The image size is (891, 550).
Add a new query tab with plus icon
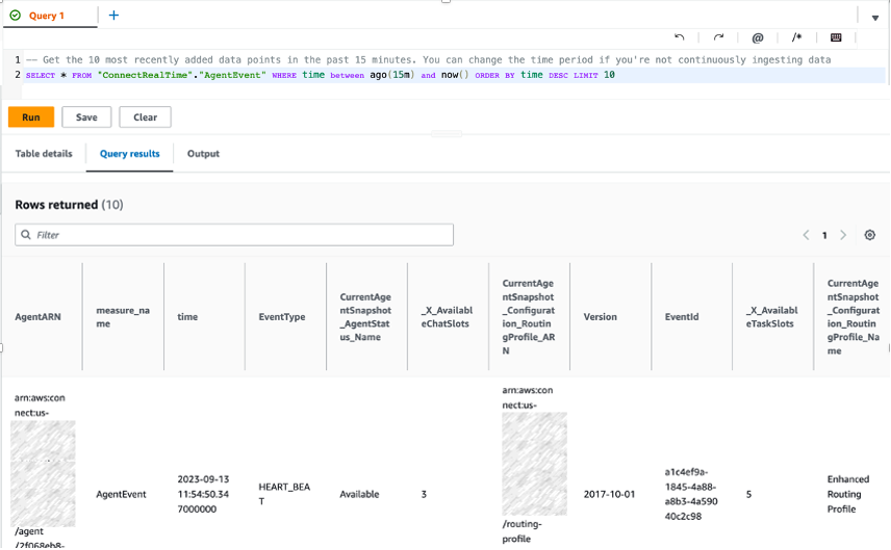click(114, 15)
